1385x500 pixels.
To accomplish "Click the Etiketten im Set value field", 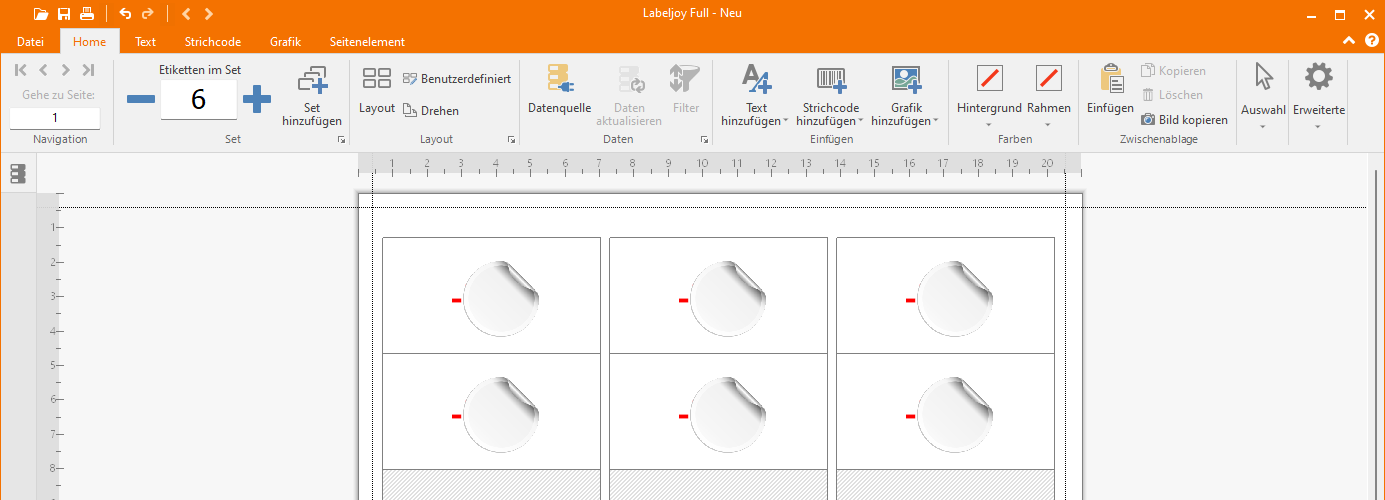I will coord(198,100).
